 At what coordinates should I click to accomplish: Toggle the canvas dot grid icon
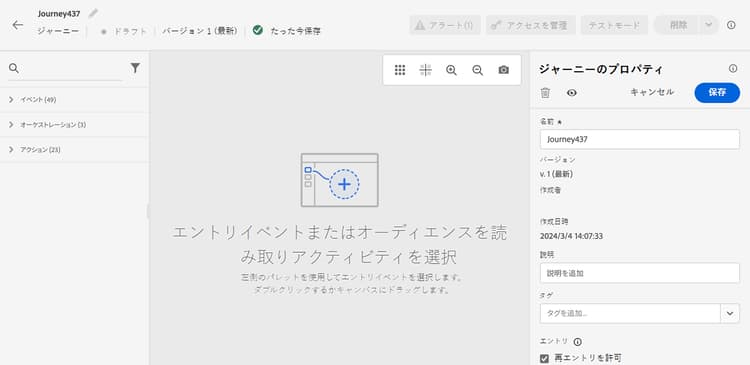400,70
